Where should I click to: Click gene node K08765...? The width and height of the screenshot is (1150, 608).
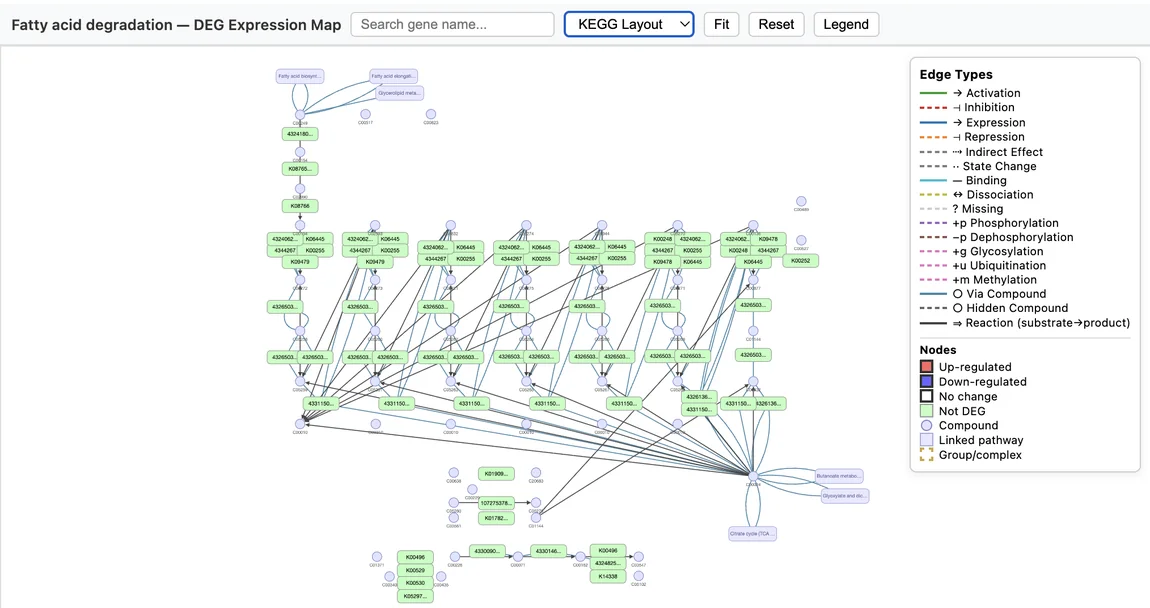[x=300, y=169]
